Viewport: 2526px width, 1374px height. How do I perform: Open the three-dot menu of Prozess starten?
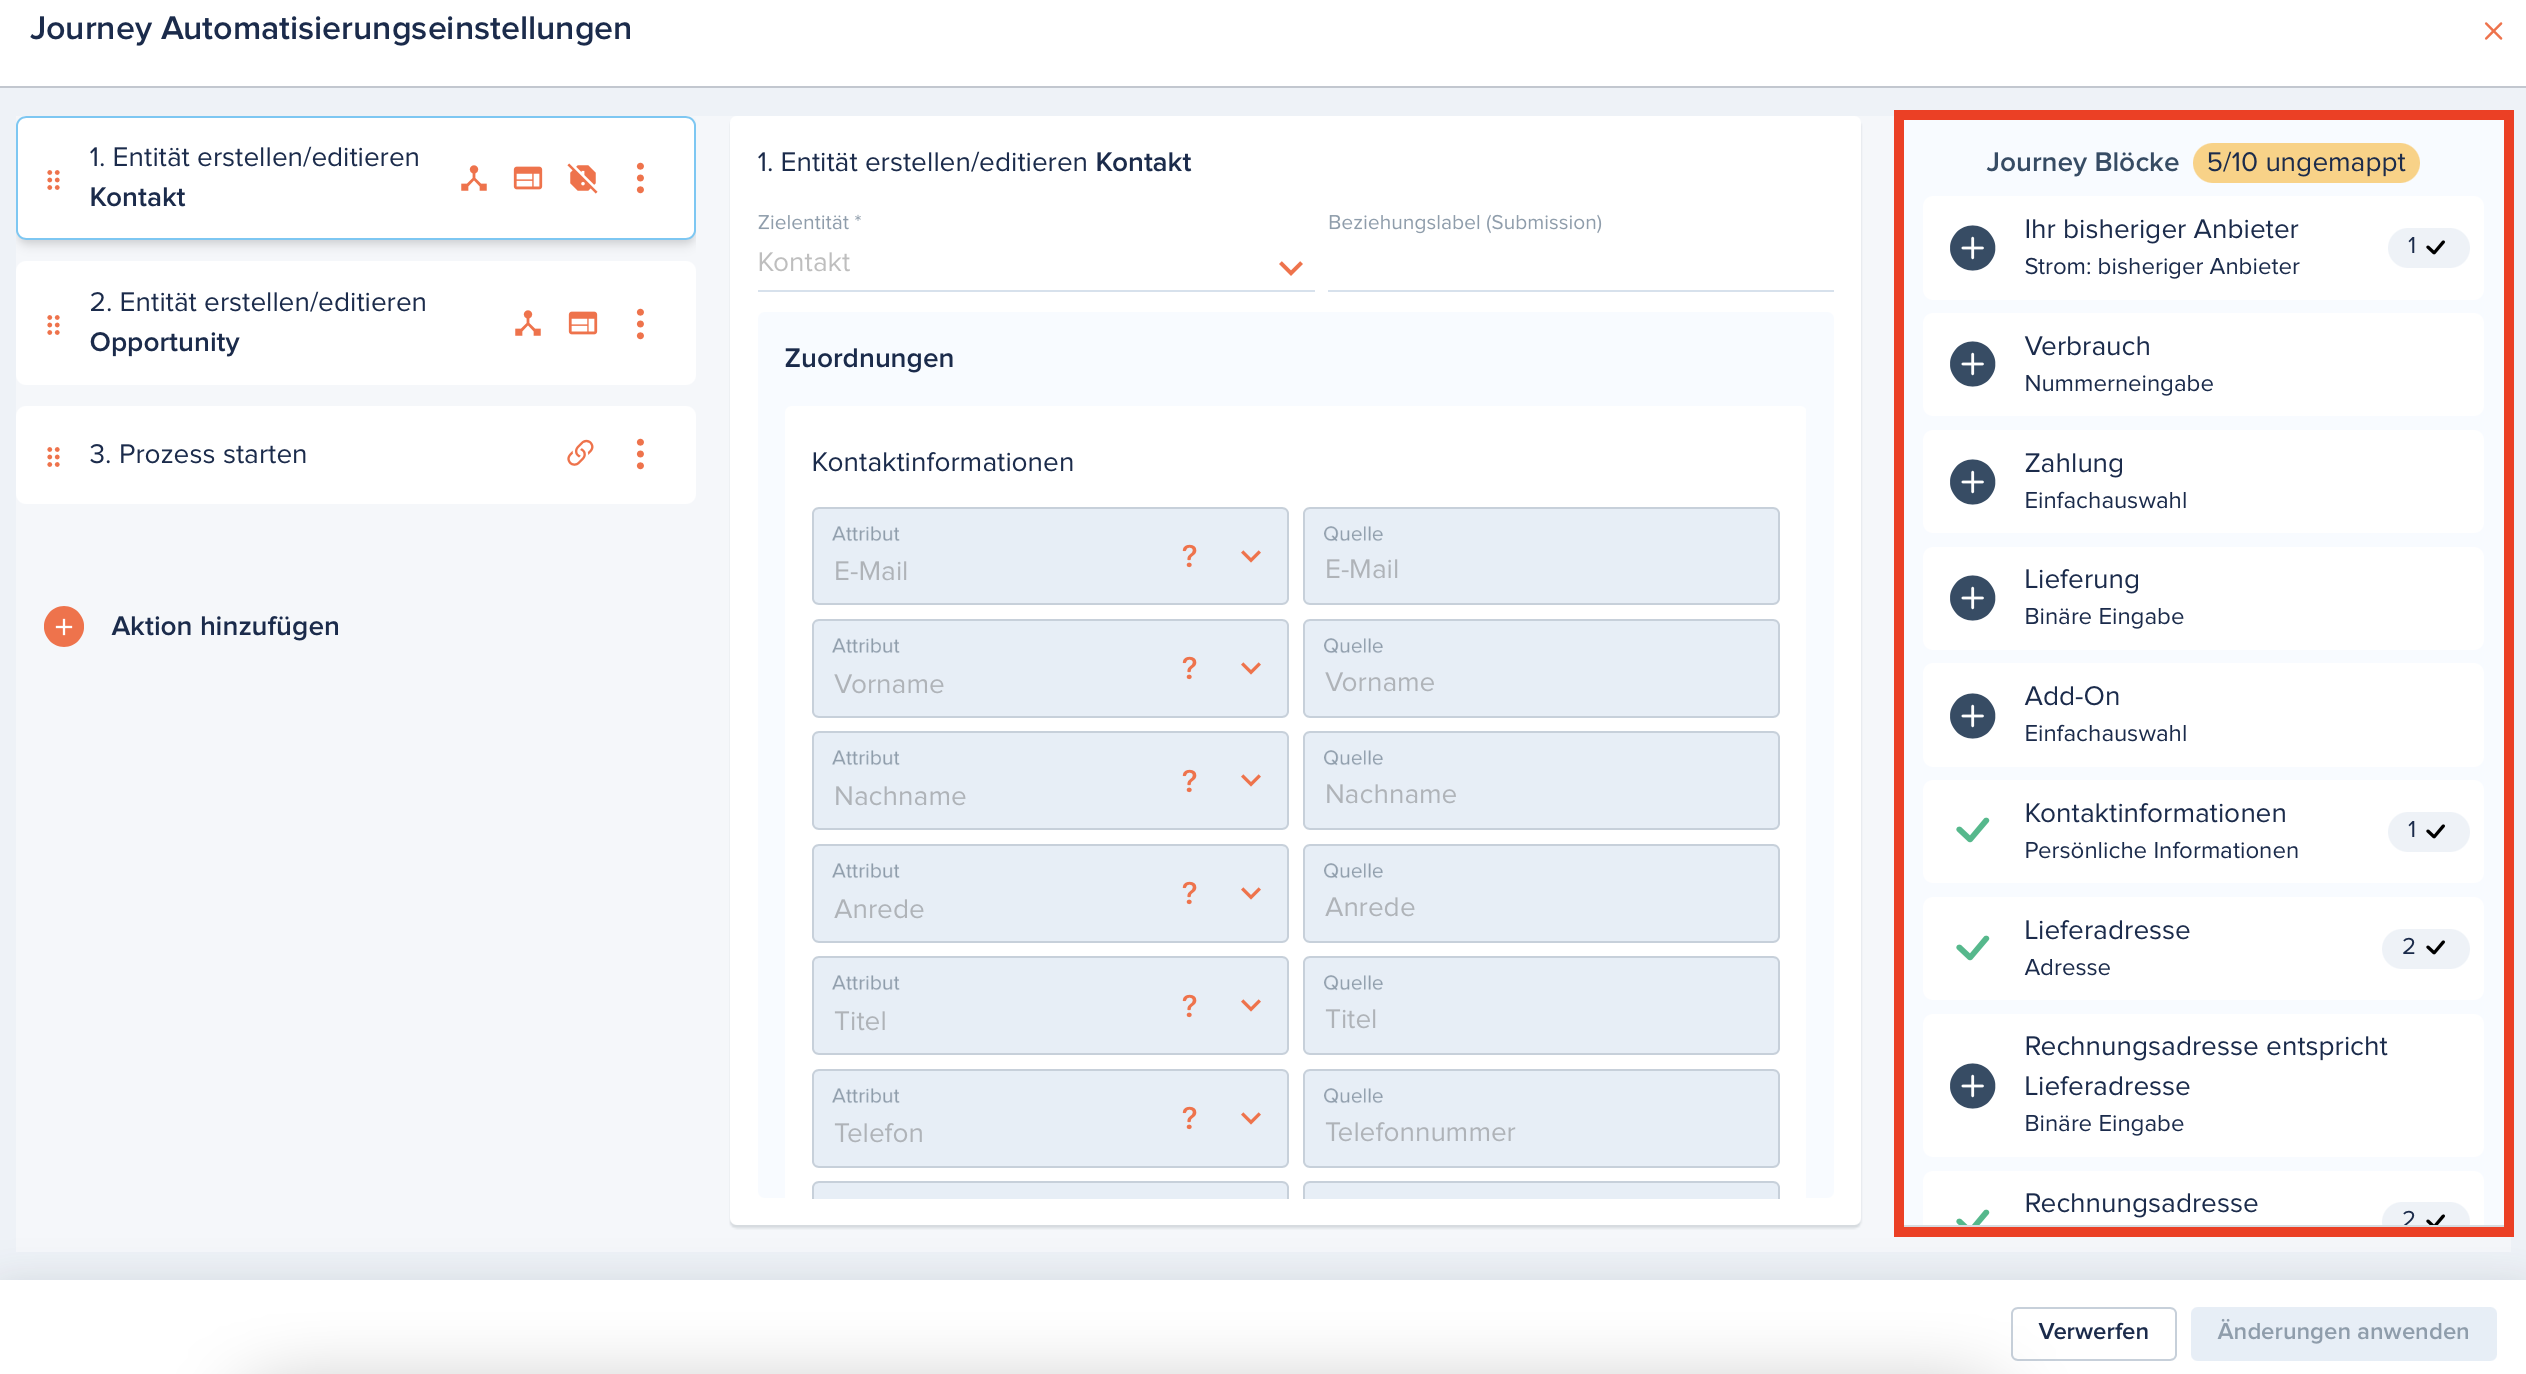pos(640,453)
